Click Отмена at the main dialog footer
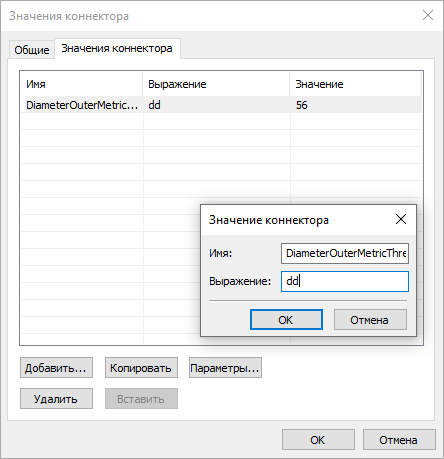The width and height of the screenshot is (444, 459). 399,439
